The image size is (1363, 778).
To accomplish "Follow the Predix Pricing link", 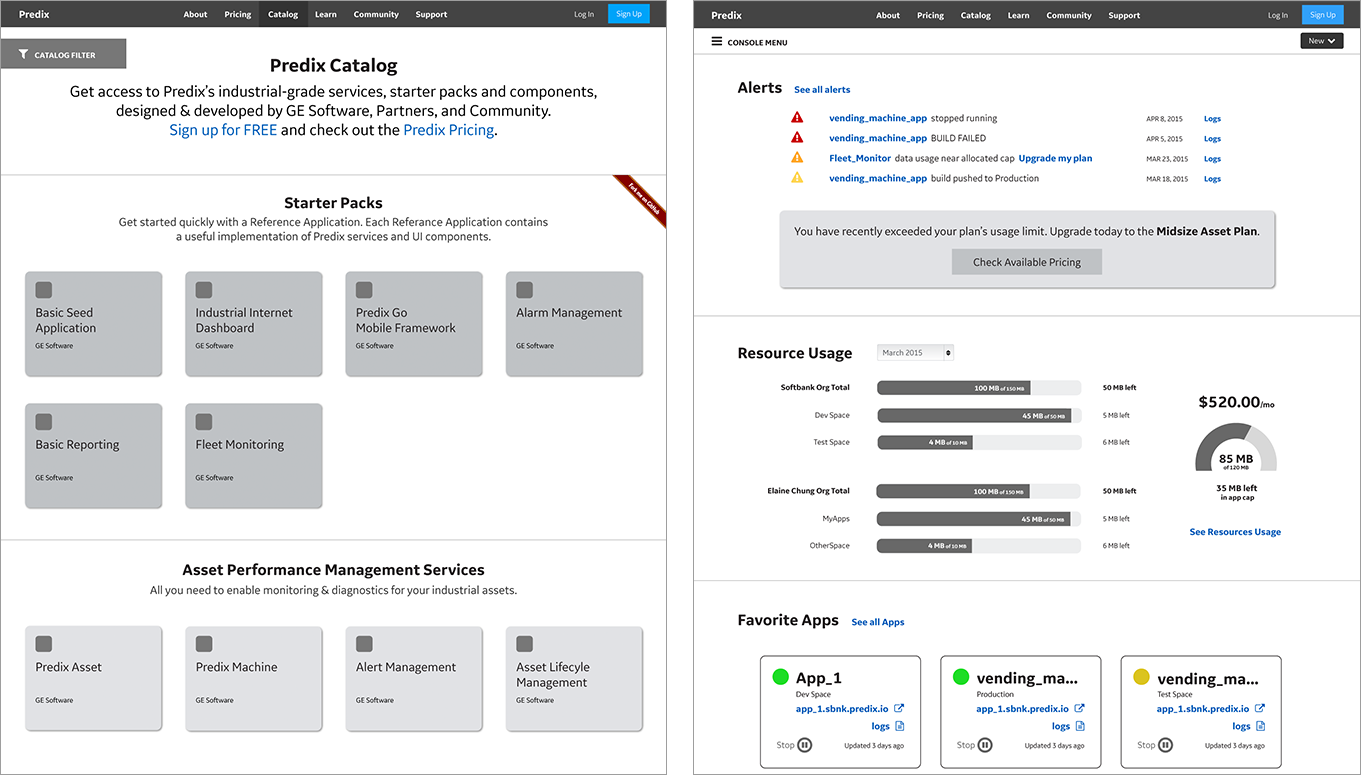I will pos(449,130).
